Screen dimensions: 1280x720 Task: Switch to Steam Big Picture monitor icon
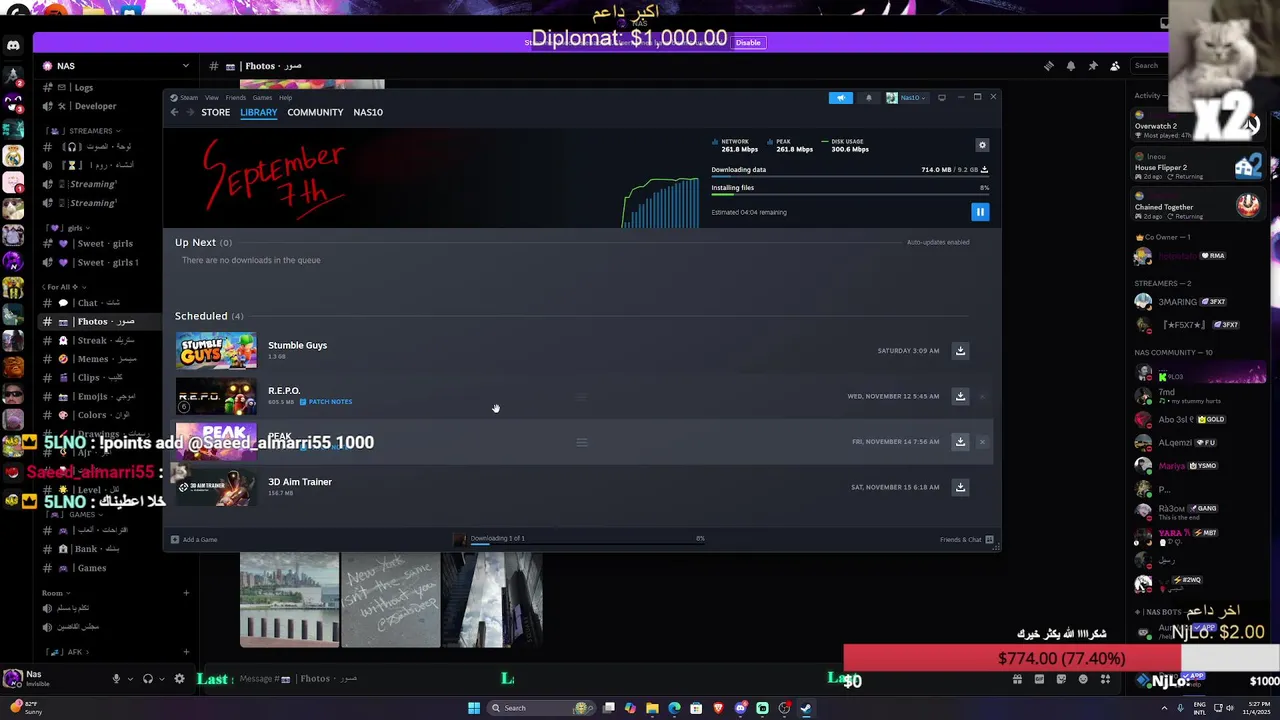[941, 98]
